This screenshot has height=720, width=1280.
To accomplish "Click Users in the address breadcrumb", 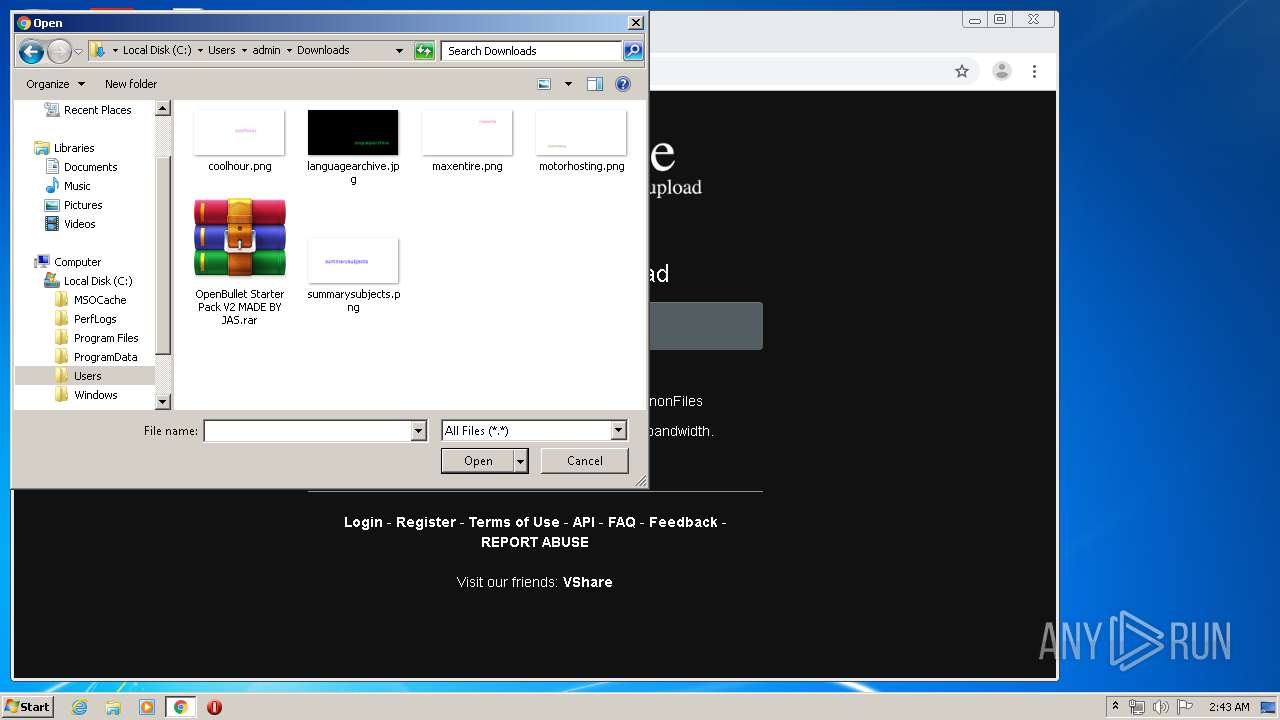I will click(222, 50).
